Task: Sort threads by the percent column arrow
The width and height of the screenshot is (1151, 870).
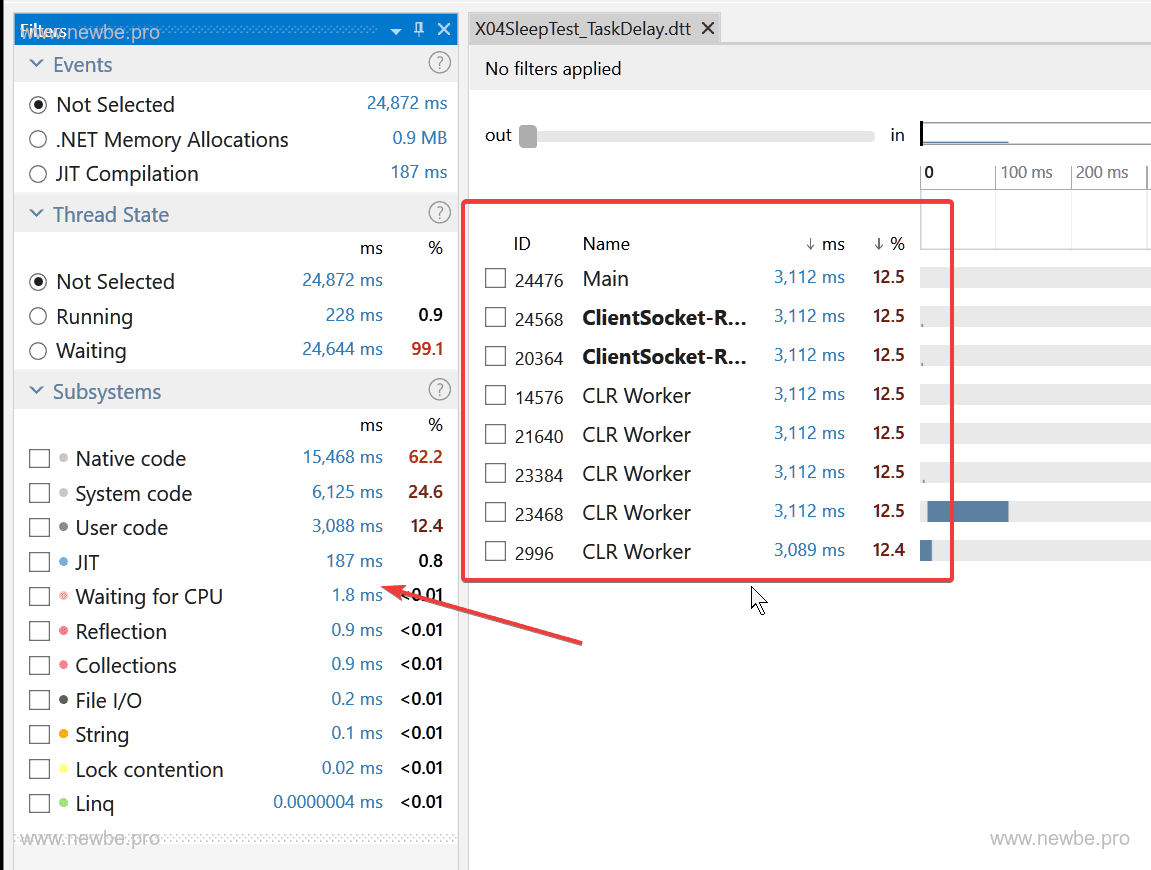Action: point(878,244)
